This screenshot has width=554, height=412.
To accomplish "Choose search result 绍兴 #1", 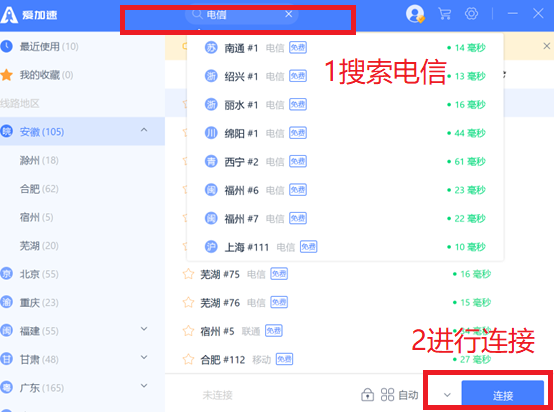I will pos(345,76).
